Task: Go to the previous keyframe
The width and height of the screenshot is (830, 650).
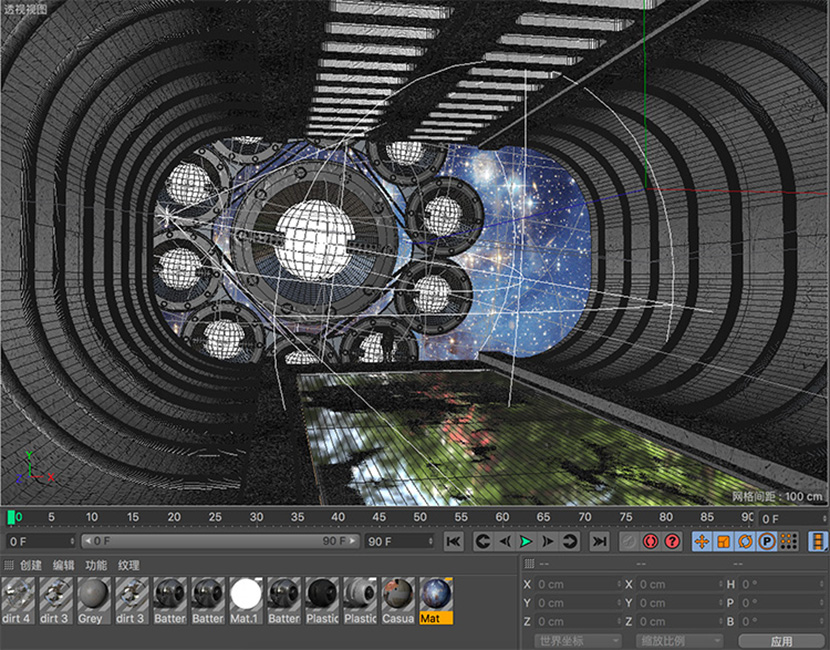Action: (x=482, y=541)
